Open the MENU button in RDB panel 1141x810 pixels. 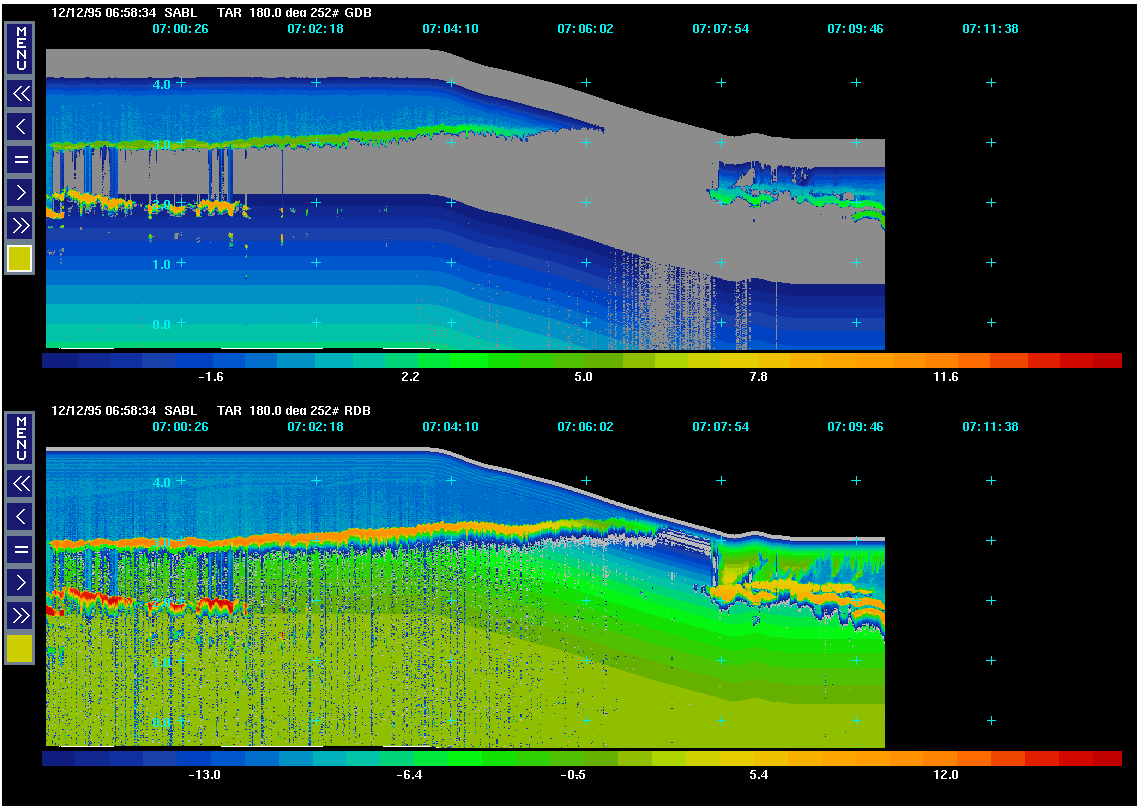[x=20, y=438]
